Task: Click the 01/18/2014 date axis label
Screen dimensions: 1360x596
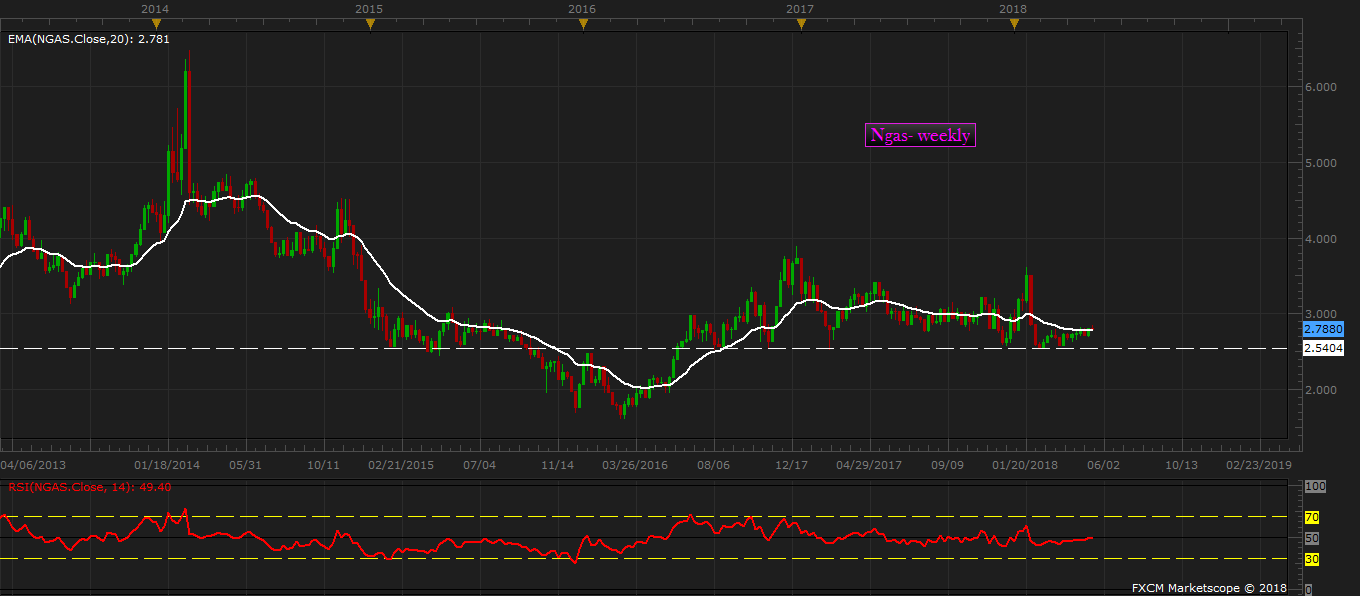Action: [x=167, y=465]
